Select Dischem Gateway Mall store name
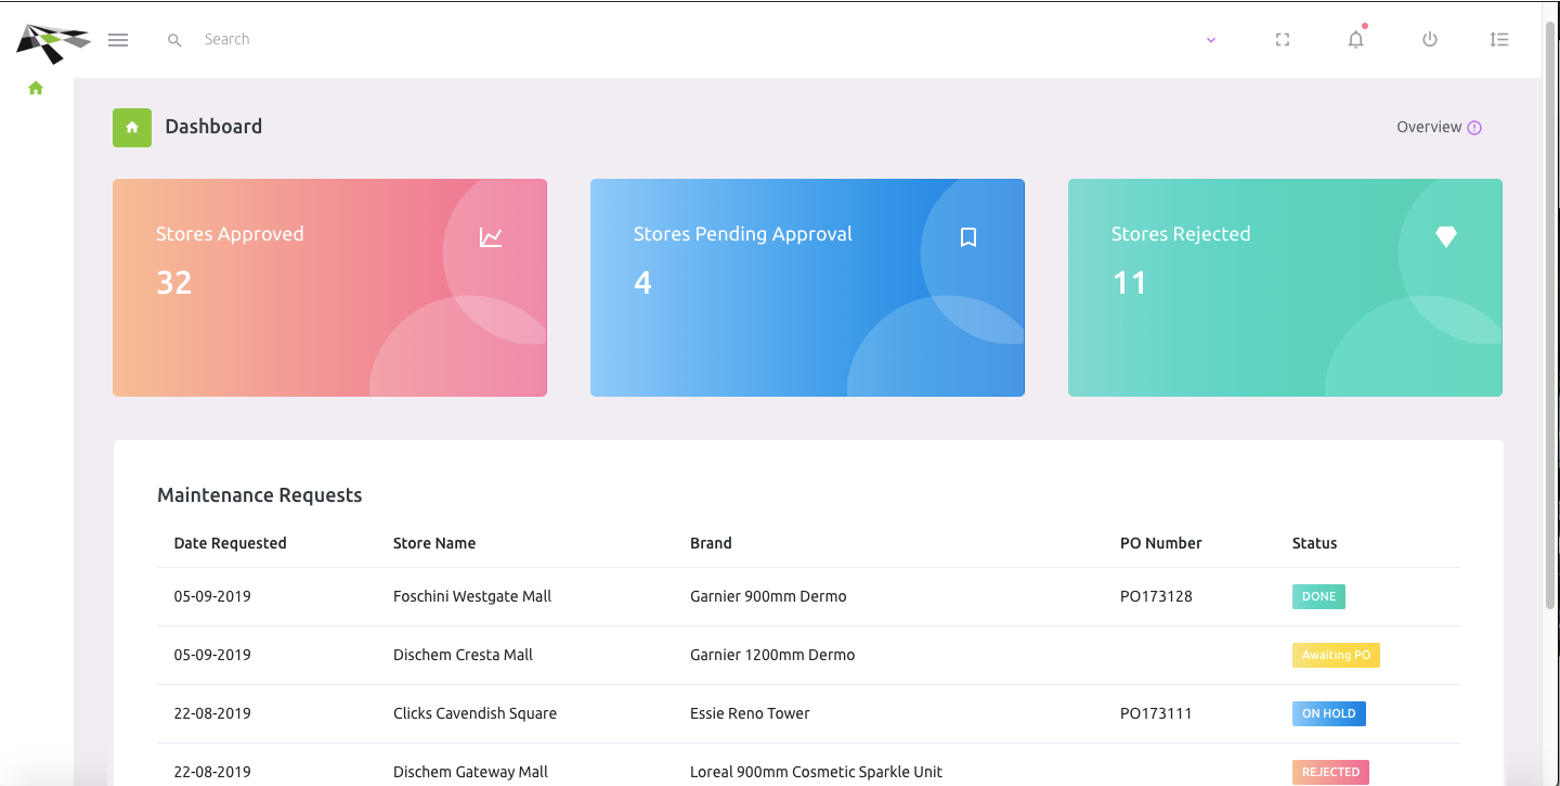 point(470,772)
